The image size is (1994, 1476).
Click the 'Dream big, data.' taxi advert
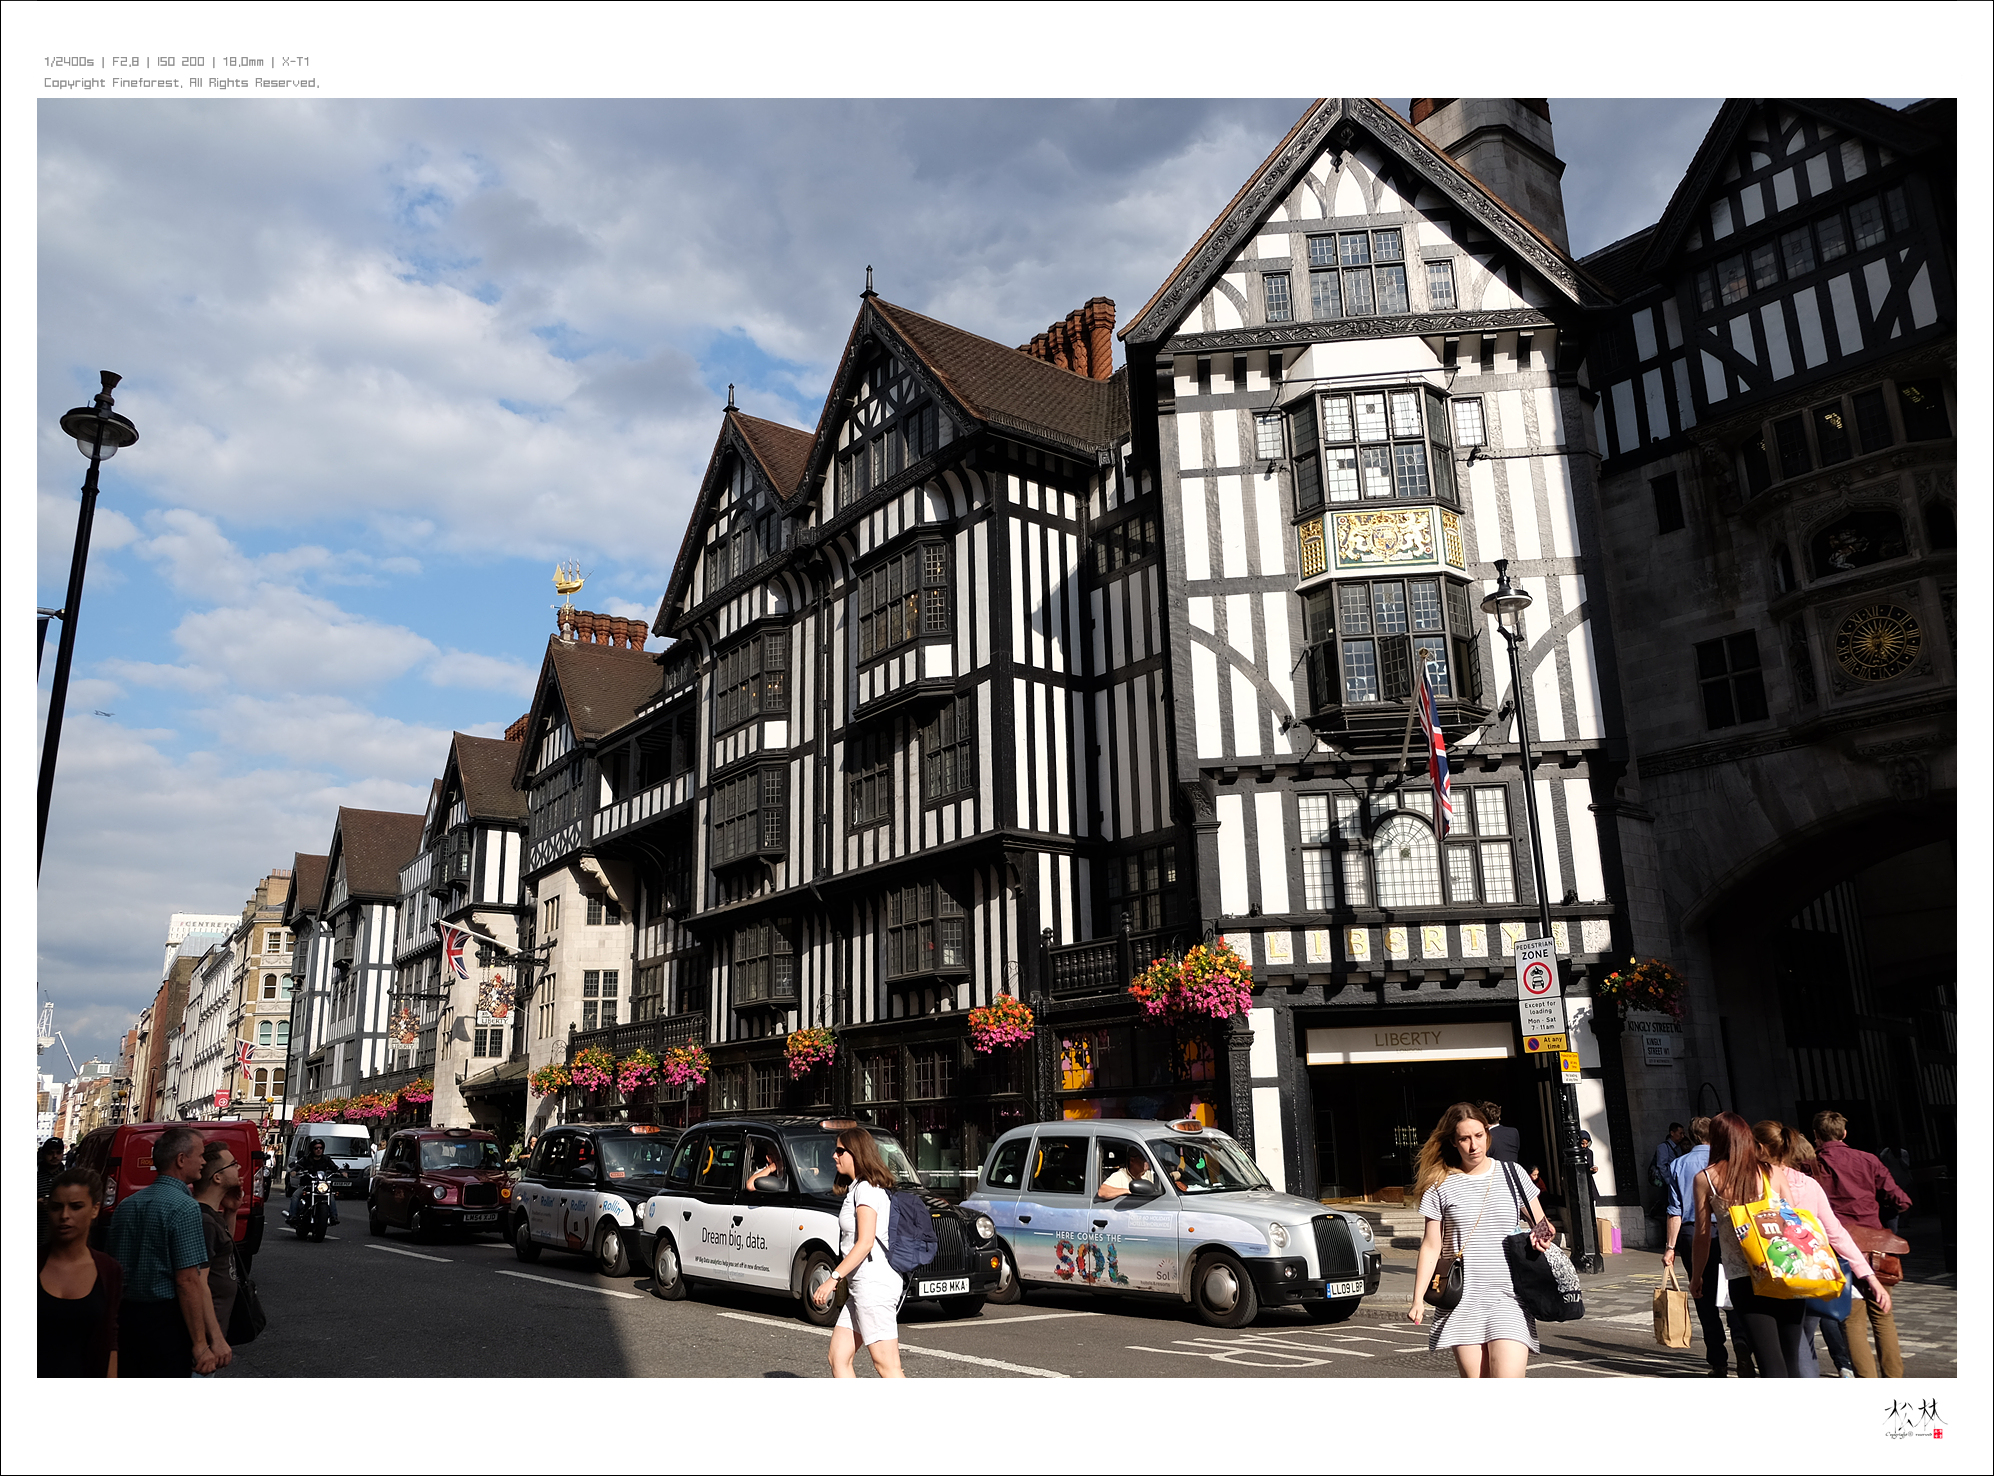[x=734, y=1240]
